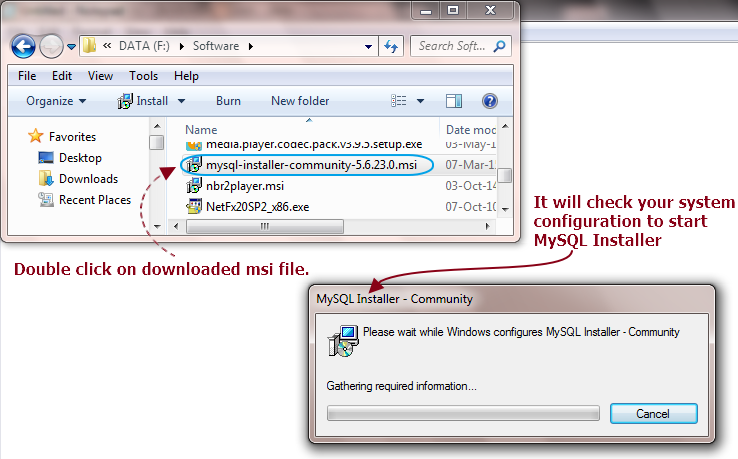Close the Explorer window
The image size is (738, 459).
[x=490, y=10]
